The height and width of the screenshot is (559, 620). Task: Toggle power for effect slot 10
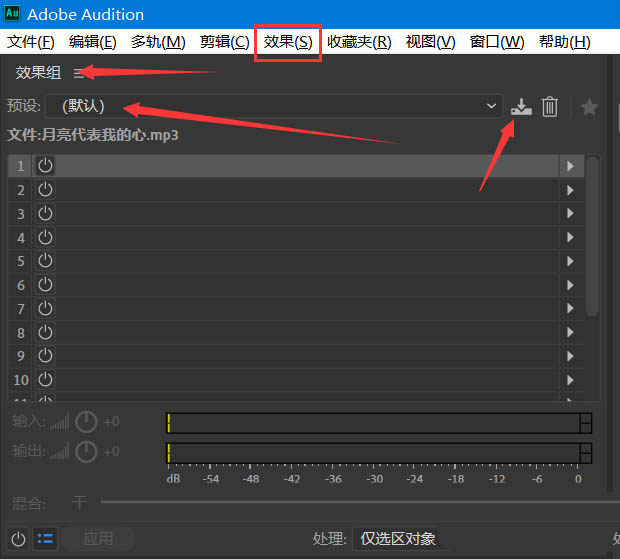45,380
